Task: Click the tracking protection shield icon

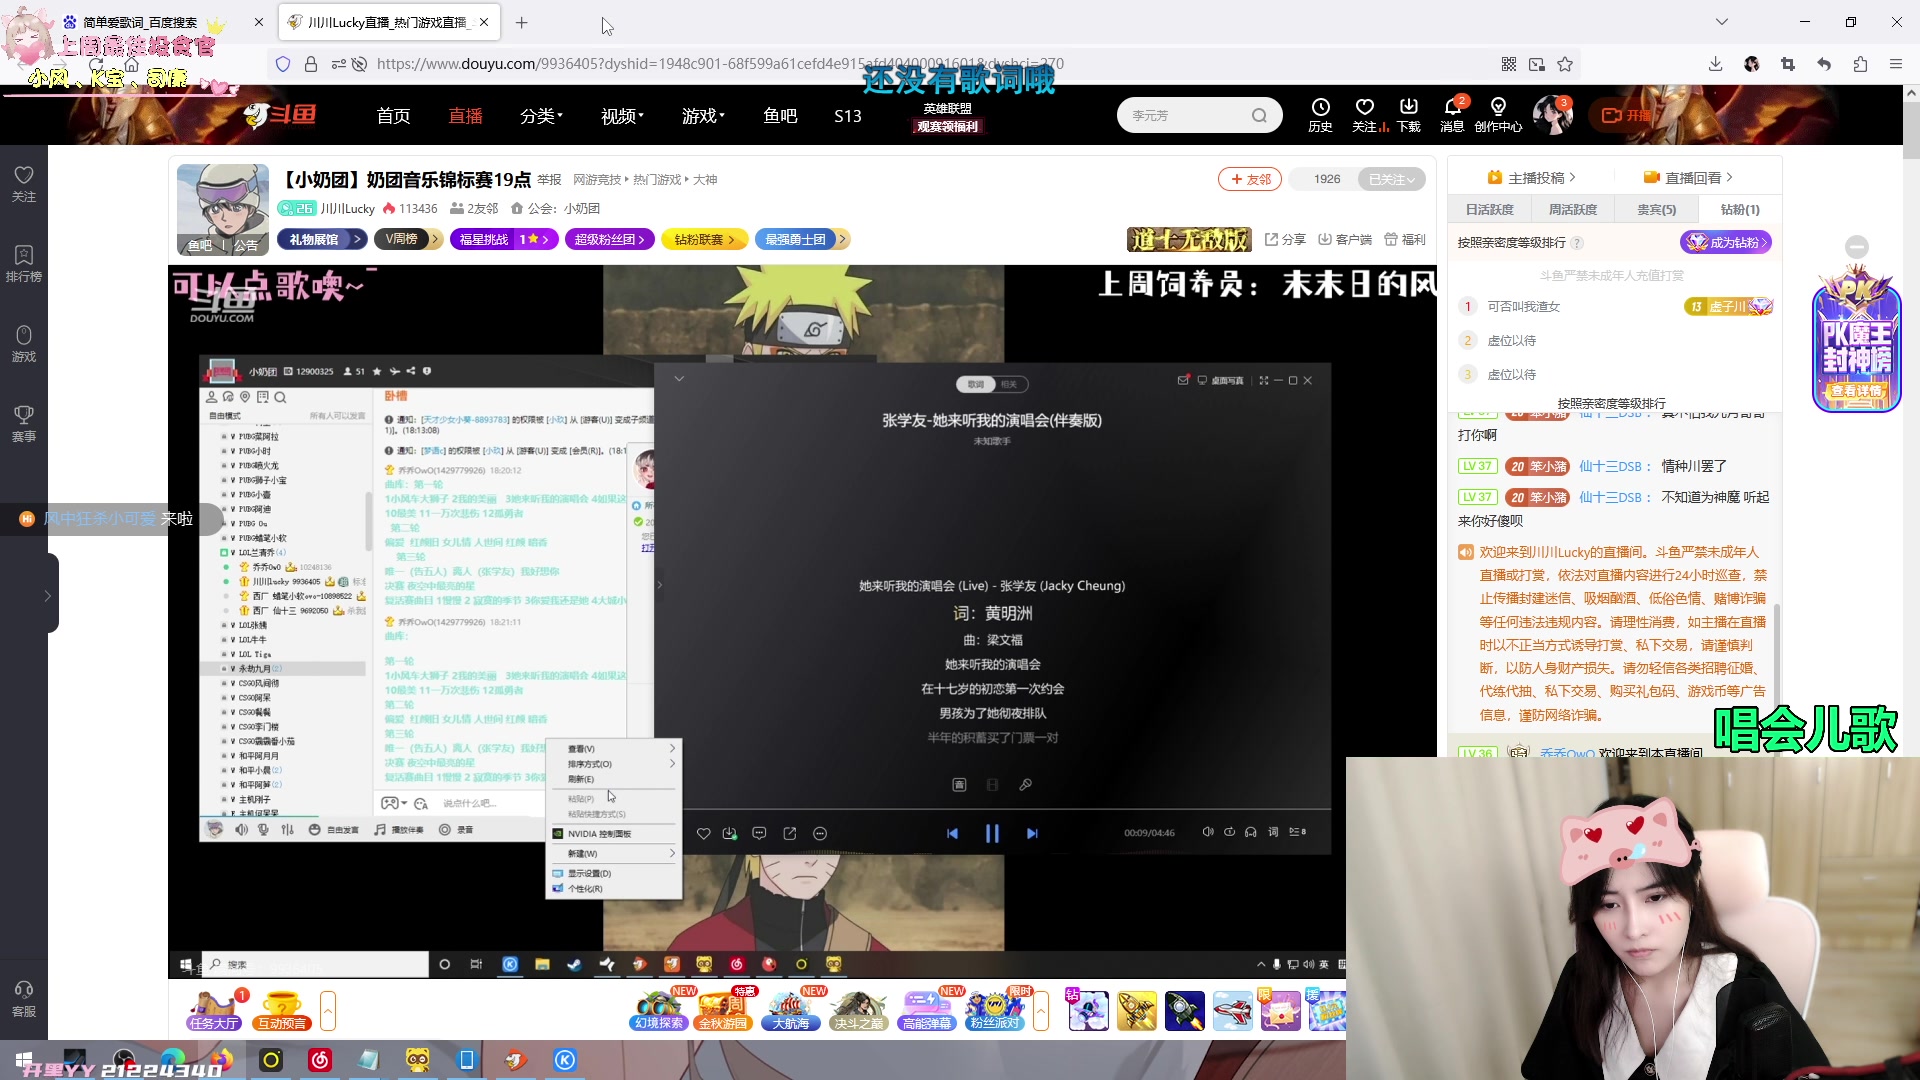Action: click(x=283, y=64)
